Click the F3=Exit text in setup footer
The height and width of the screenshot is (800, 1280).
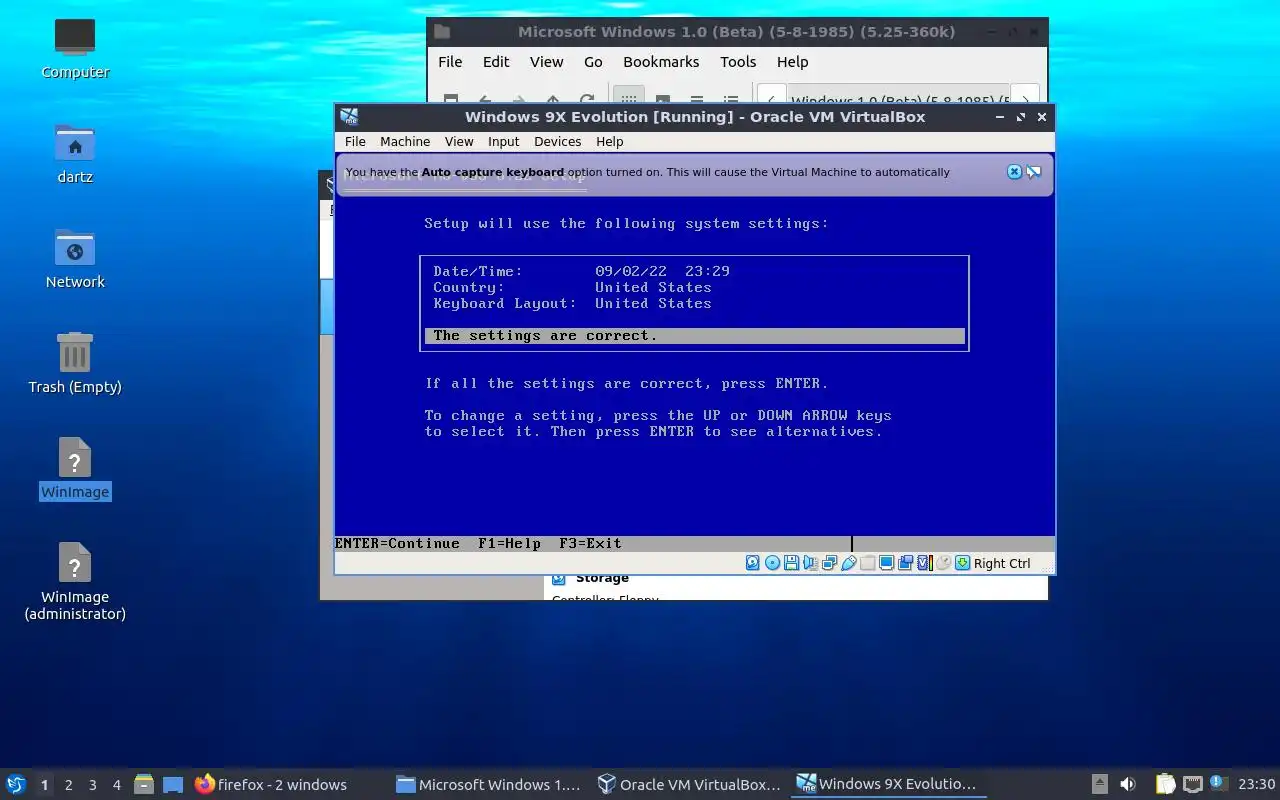coord(590,544)
